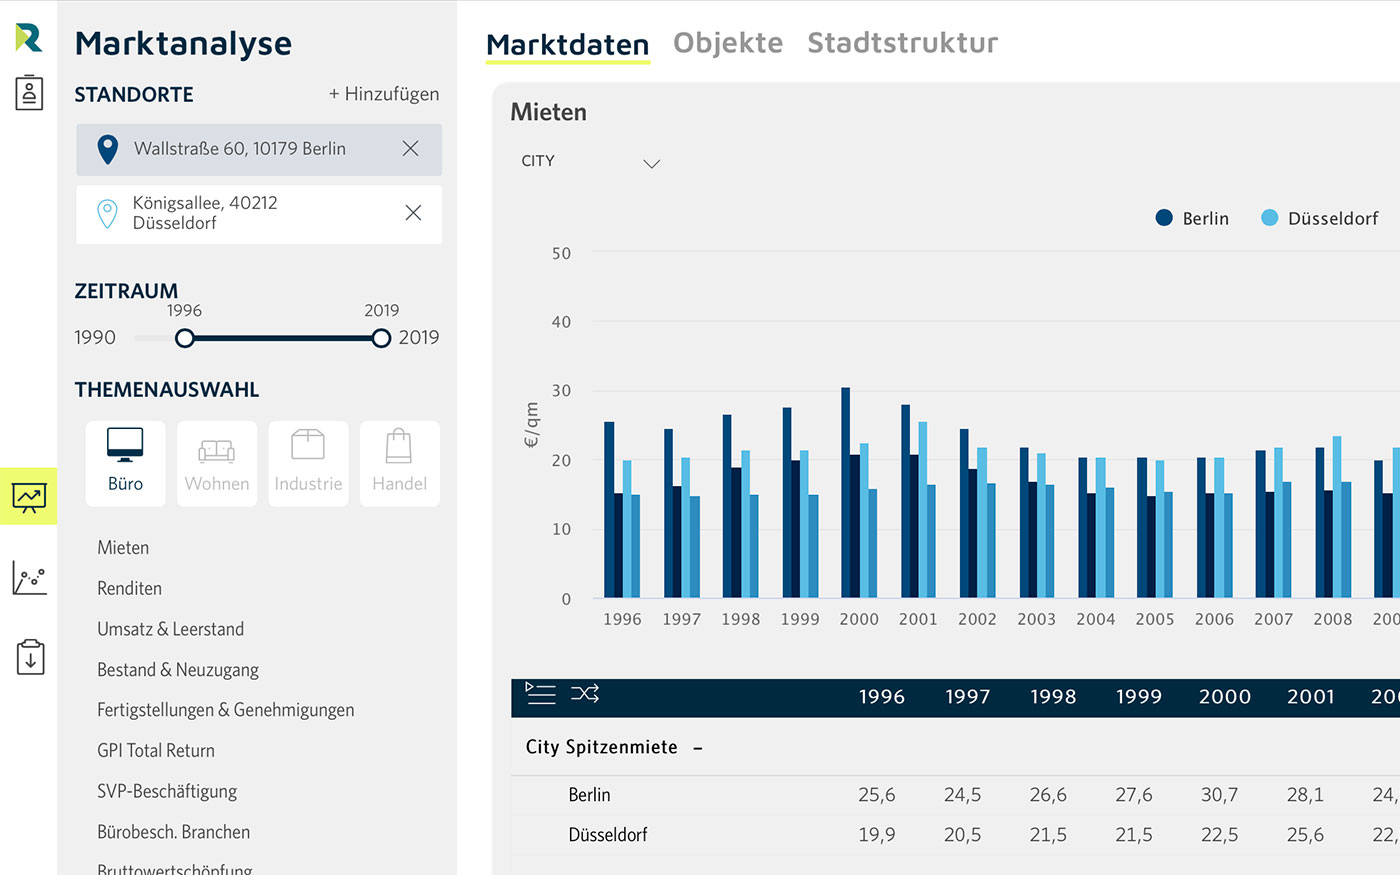Toggle Düsseldorf series in chart legend

(x=1320, y=218)
